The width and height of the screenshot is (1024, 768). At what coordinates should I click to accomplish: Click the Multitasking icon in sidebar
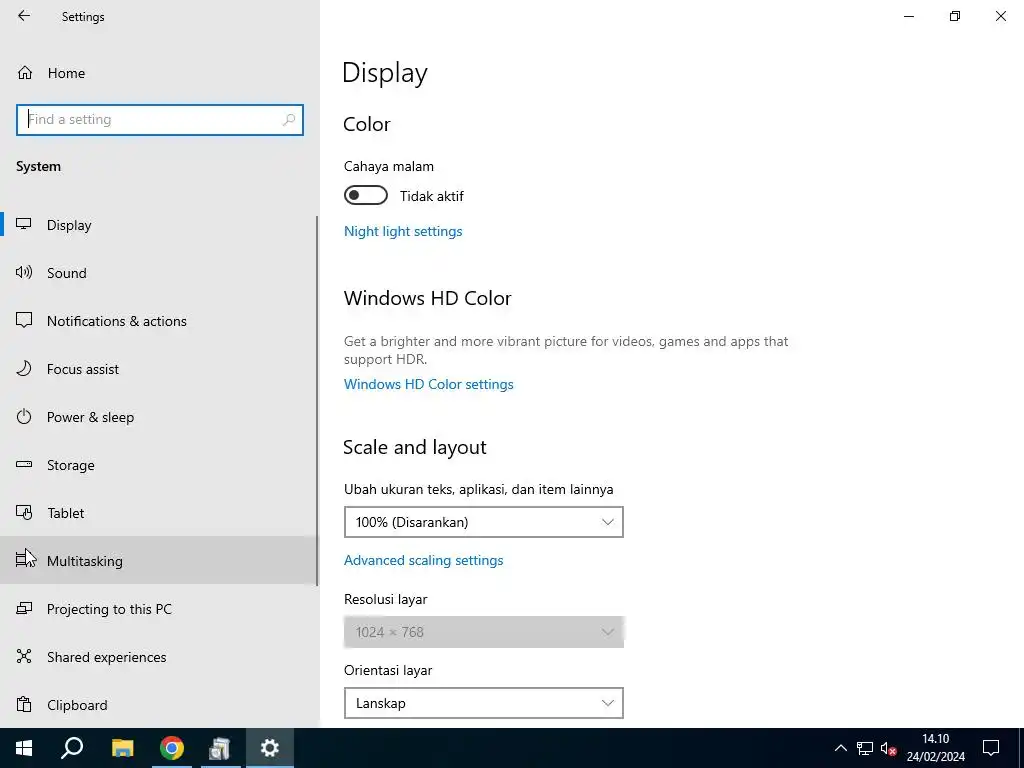pyautogui.click(x=24, y=560)
